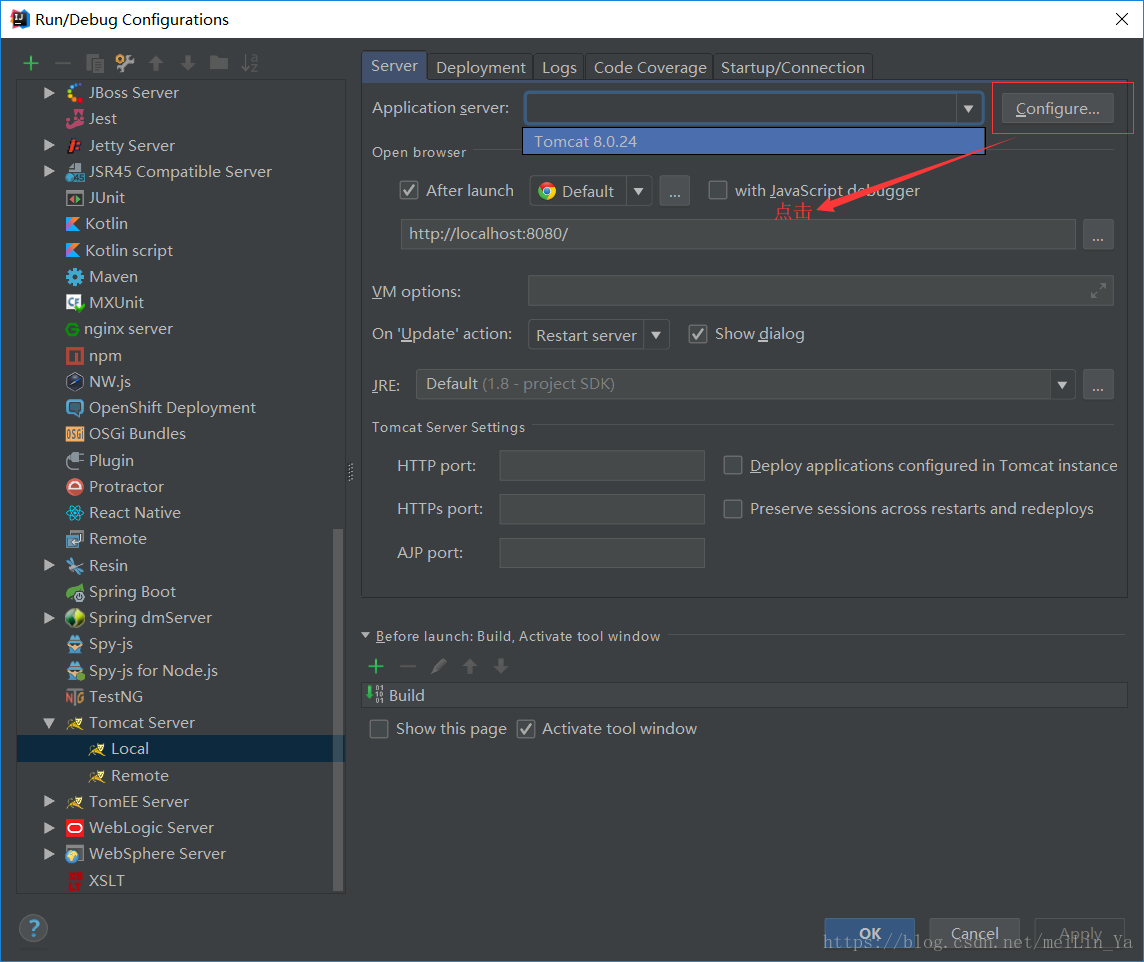Edit the selected before-launch task with the pencil
The width and height of the screenshot is (1144, 962).
[438, 666]
